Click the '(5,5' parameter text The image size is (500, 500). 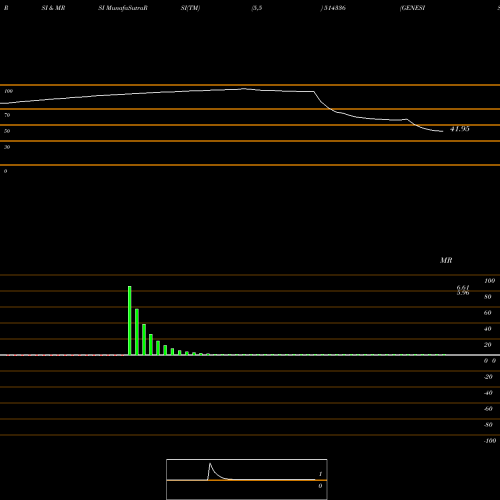(257, 8)
